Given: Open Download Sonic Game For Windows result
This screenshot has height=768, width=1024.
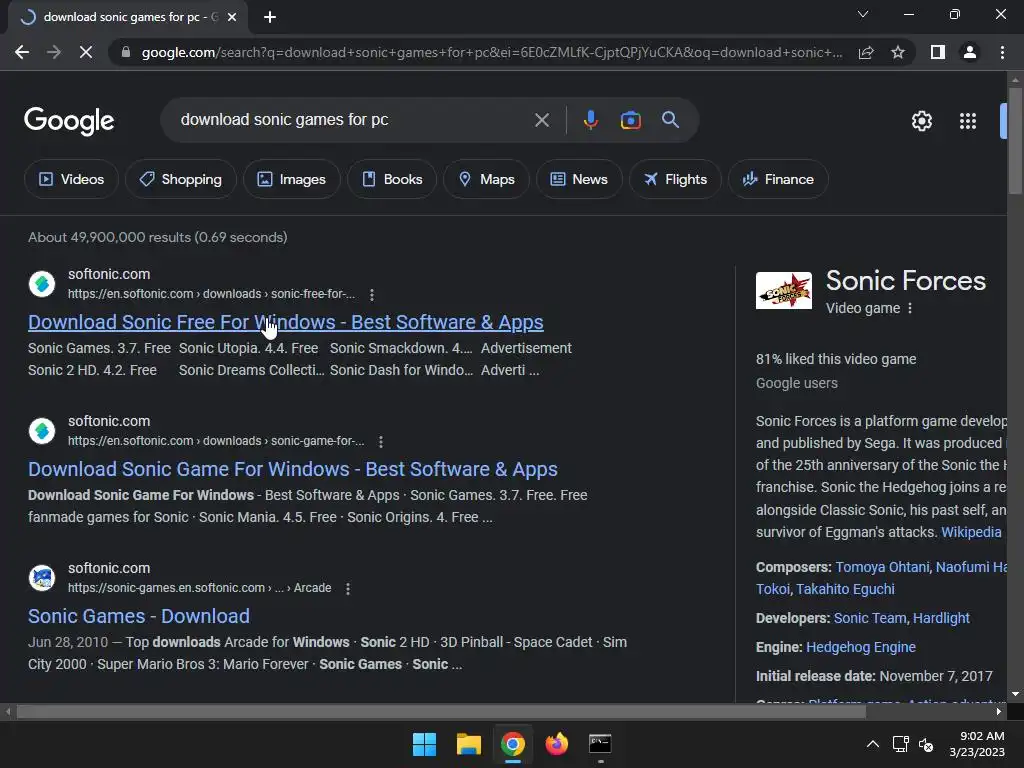Looking at the screenshot, I should [x=293, y=469].
